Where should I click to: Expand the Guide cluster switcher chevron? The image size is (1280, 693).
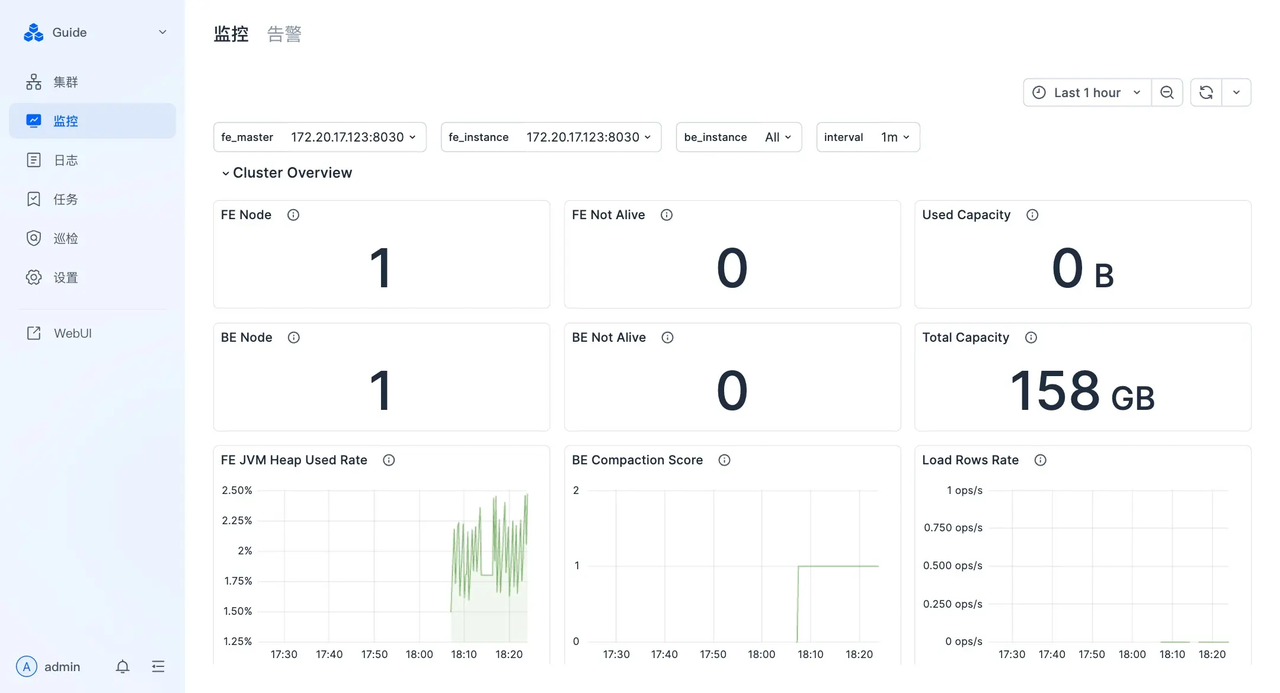pyautogui.click(x=162, y=33)
